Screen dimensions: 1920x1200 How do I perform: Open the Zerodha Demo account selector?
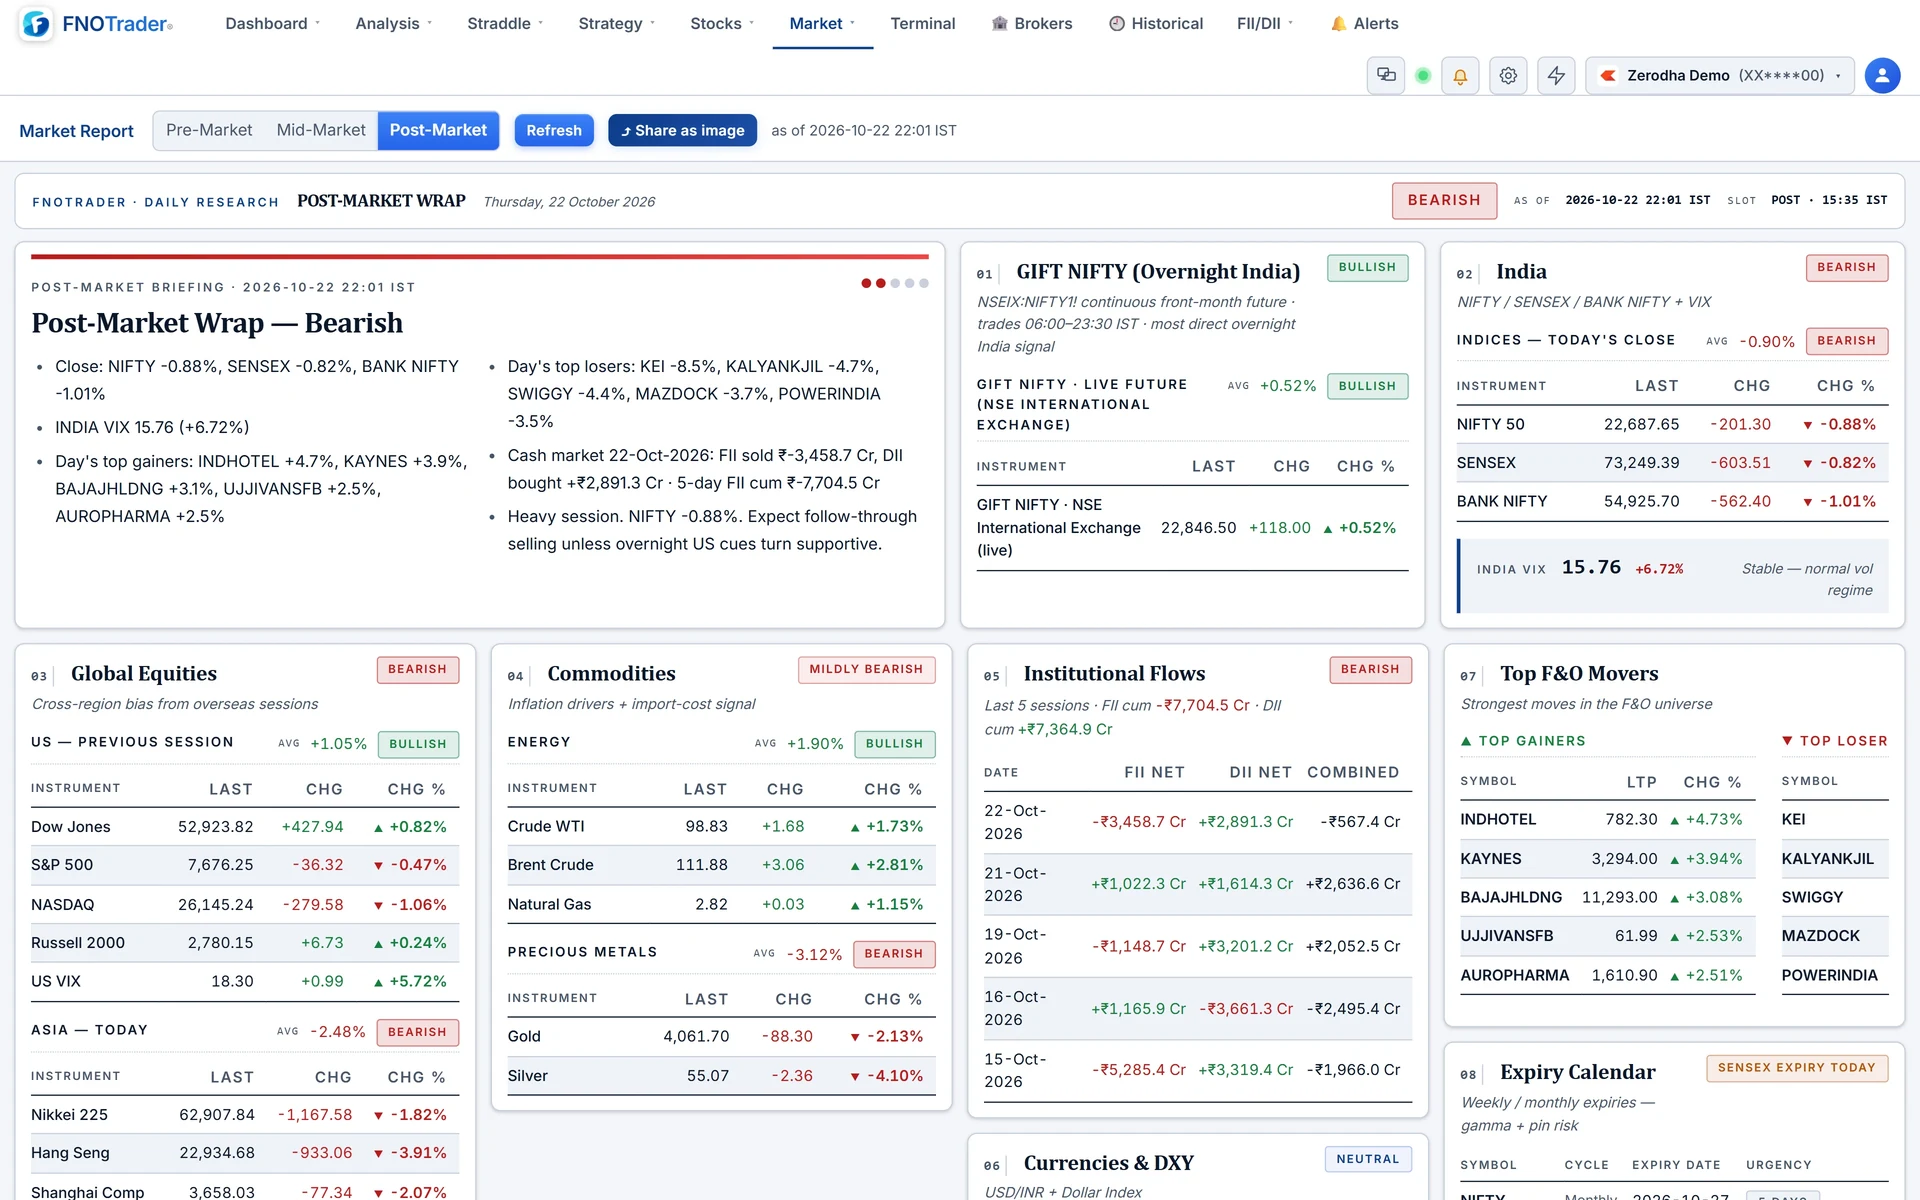[1719, 75]
